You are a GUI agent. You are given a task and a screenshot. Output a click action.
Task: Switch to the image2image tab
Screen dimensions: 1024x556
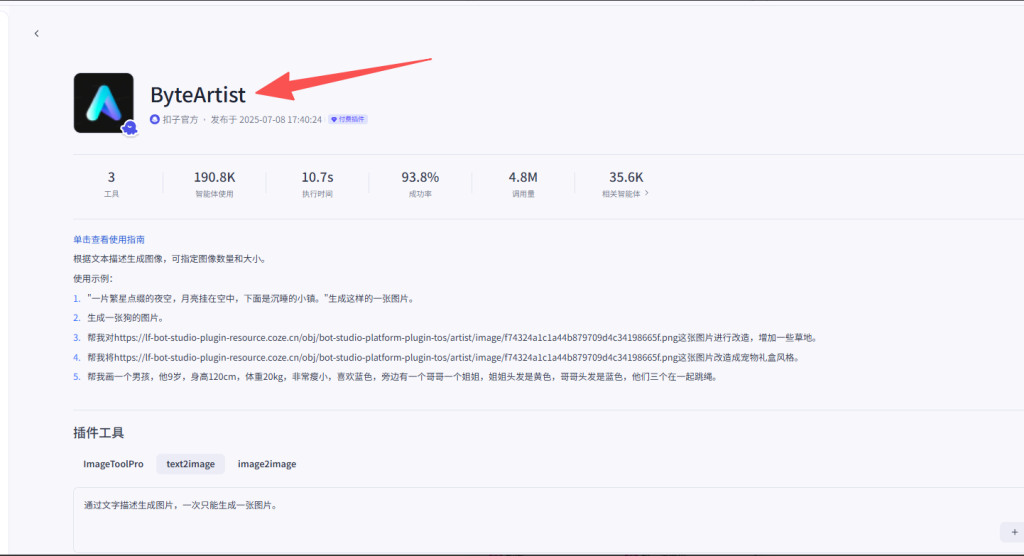(x=266, y=464)
